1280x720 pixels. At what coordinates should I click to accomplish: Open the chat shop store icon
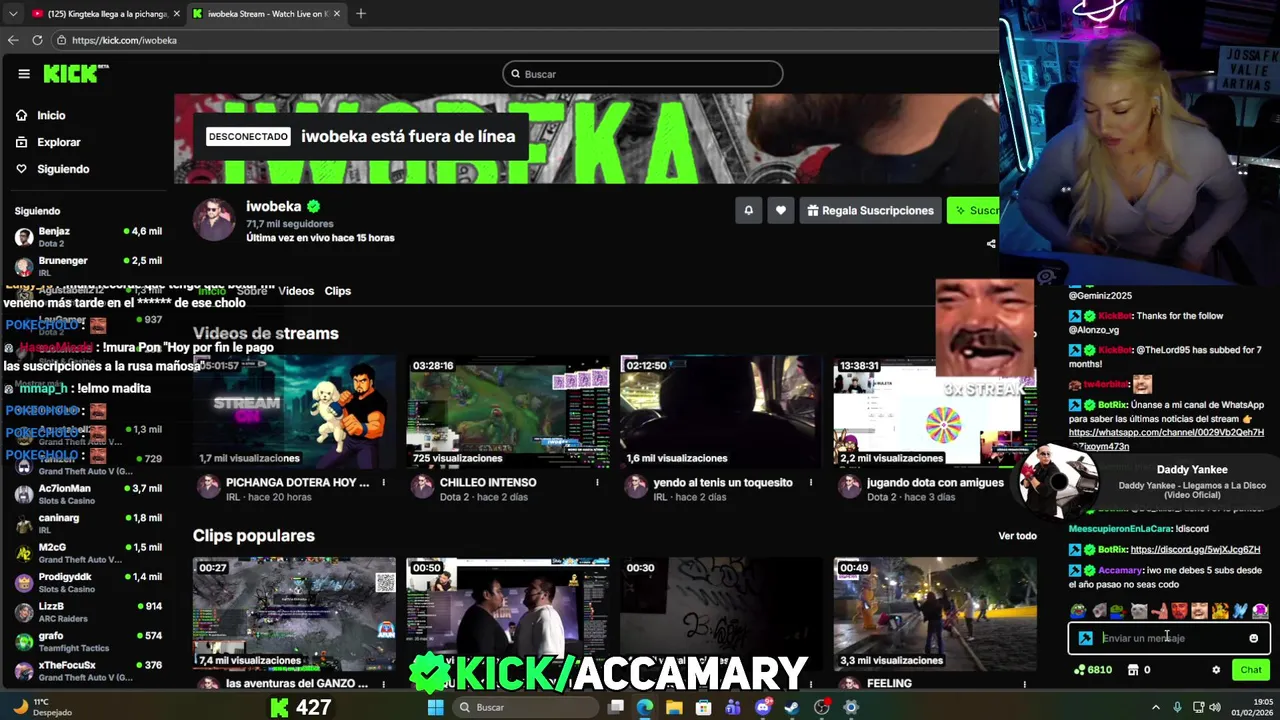click(x=1133, y=670)
